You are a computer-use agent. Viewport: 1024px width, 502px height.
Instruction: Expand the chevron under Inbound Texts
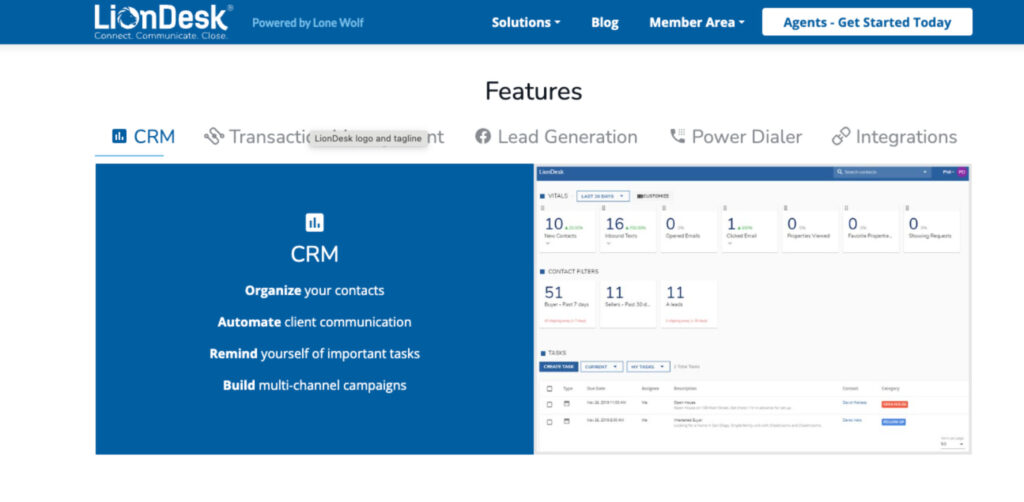pos(608,243)
